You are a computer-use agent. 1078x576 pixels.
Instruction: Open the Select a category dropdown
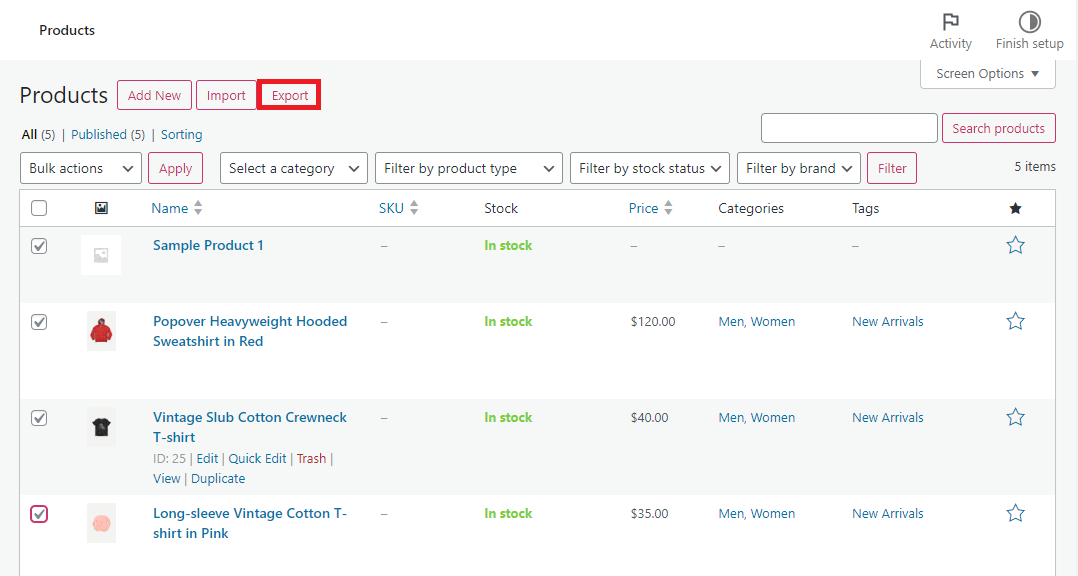(294, 168)
